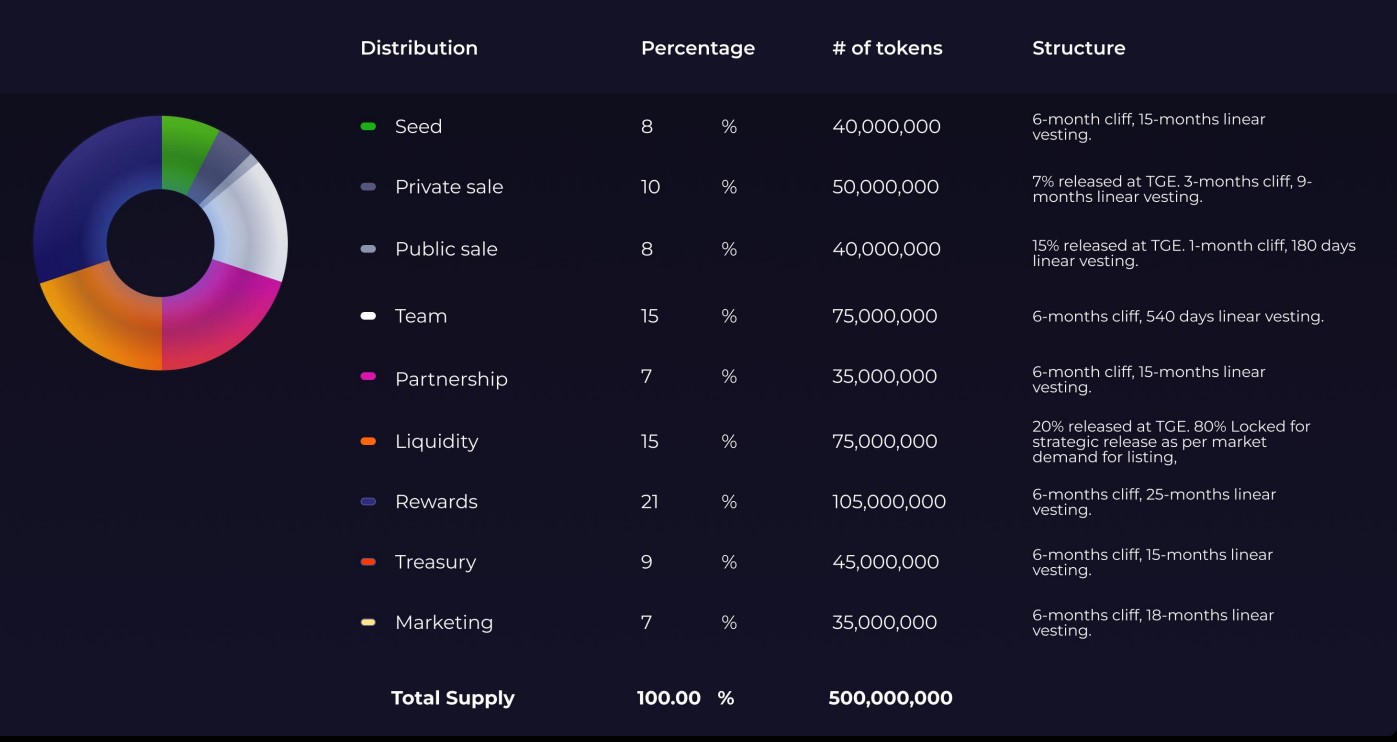Click the Public sale legend marker
The width and height of the screenshot is (1397, 742).
369,249
